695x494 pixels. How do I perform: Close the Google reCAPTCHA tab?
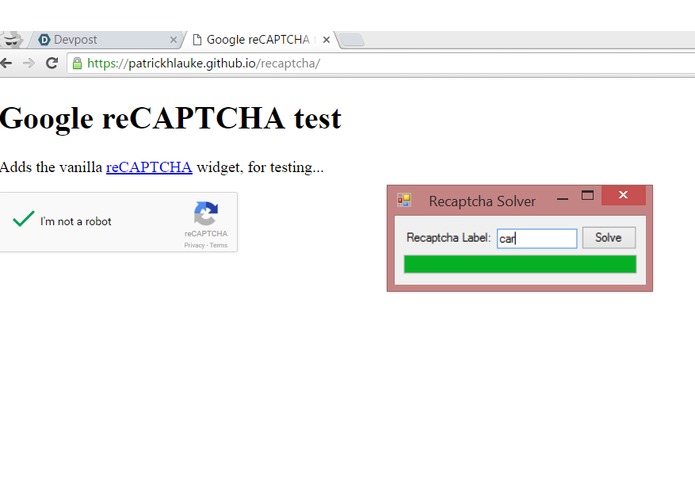(326, 40)
